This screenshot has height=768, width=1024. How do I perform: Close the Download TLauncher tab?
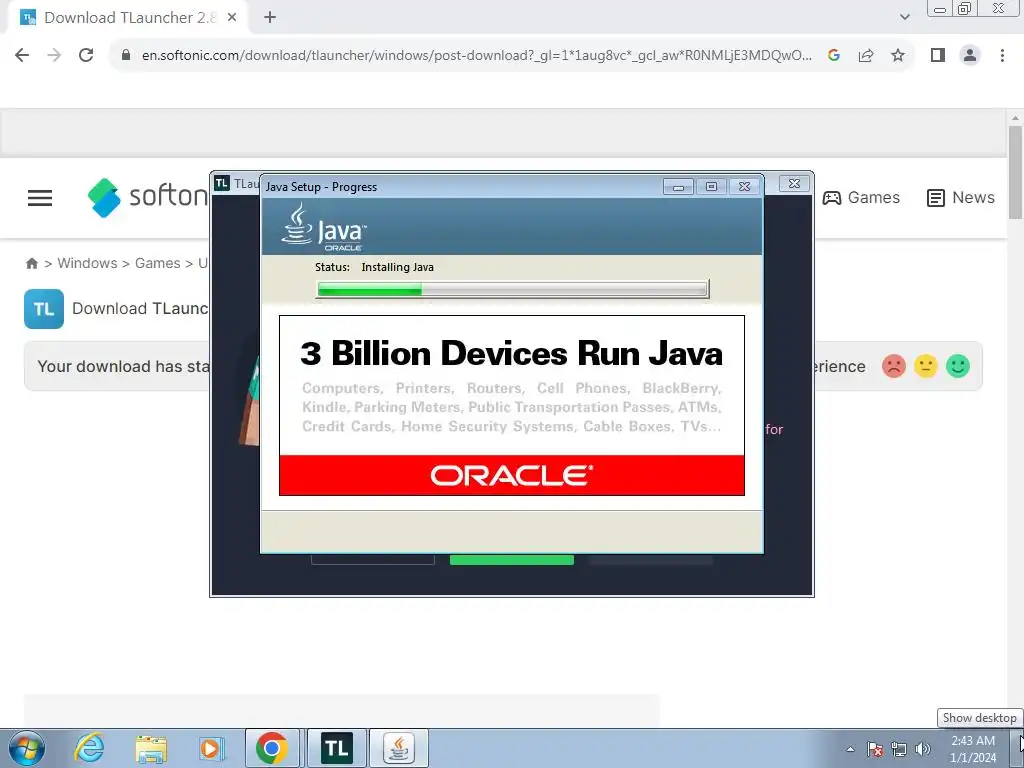(x=232, y=18)
